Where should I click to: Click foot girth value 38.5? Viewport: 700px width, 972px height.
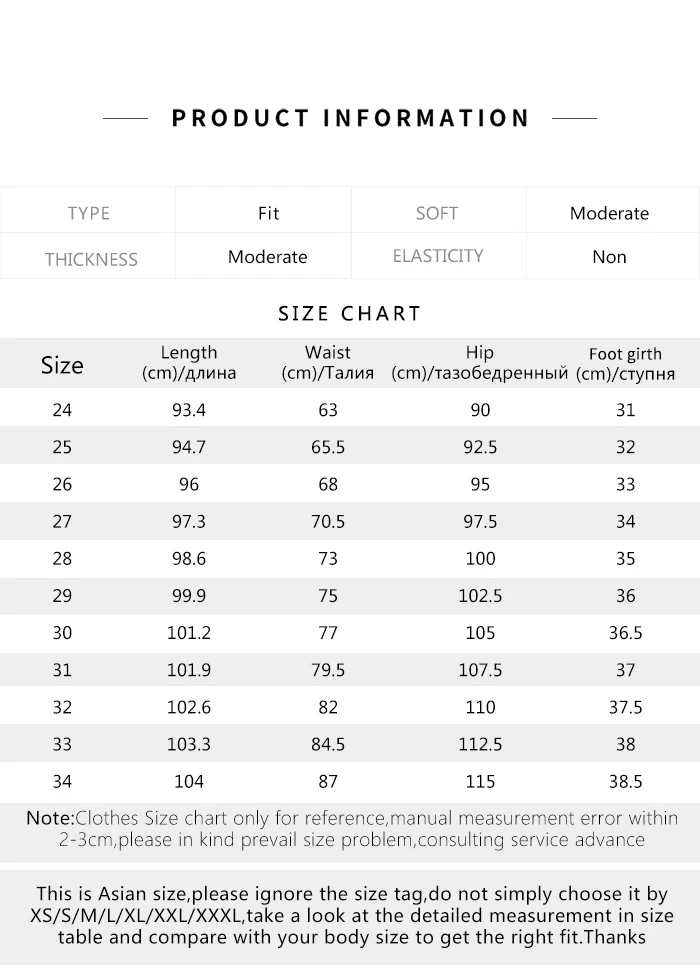pyautogui.click(x=625, y=781)
